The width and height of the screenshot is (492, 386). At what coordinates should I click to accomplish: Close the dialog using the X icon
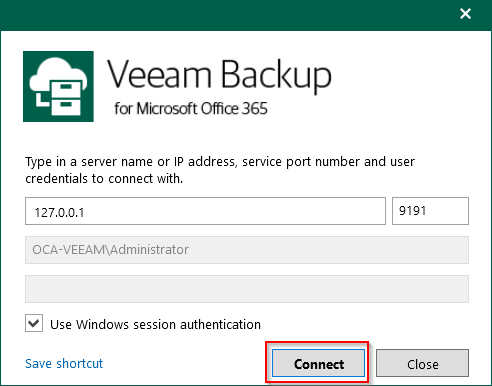coord(465,14)
